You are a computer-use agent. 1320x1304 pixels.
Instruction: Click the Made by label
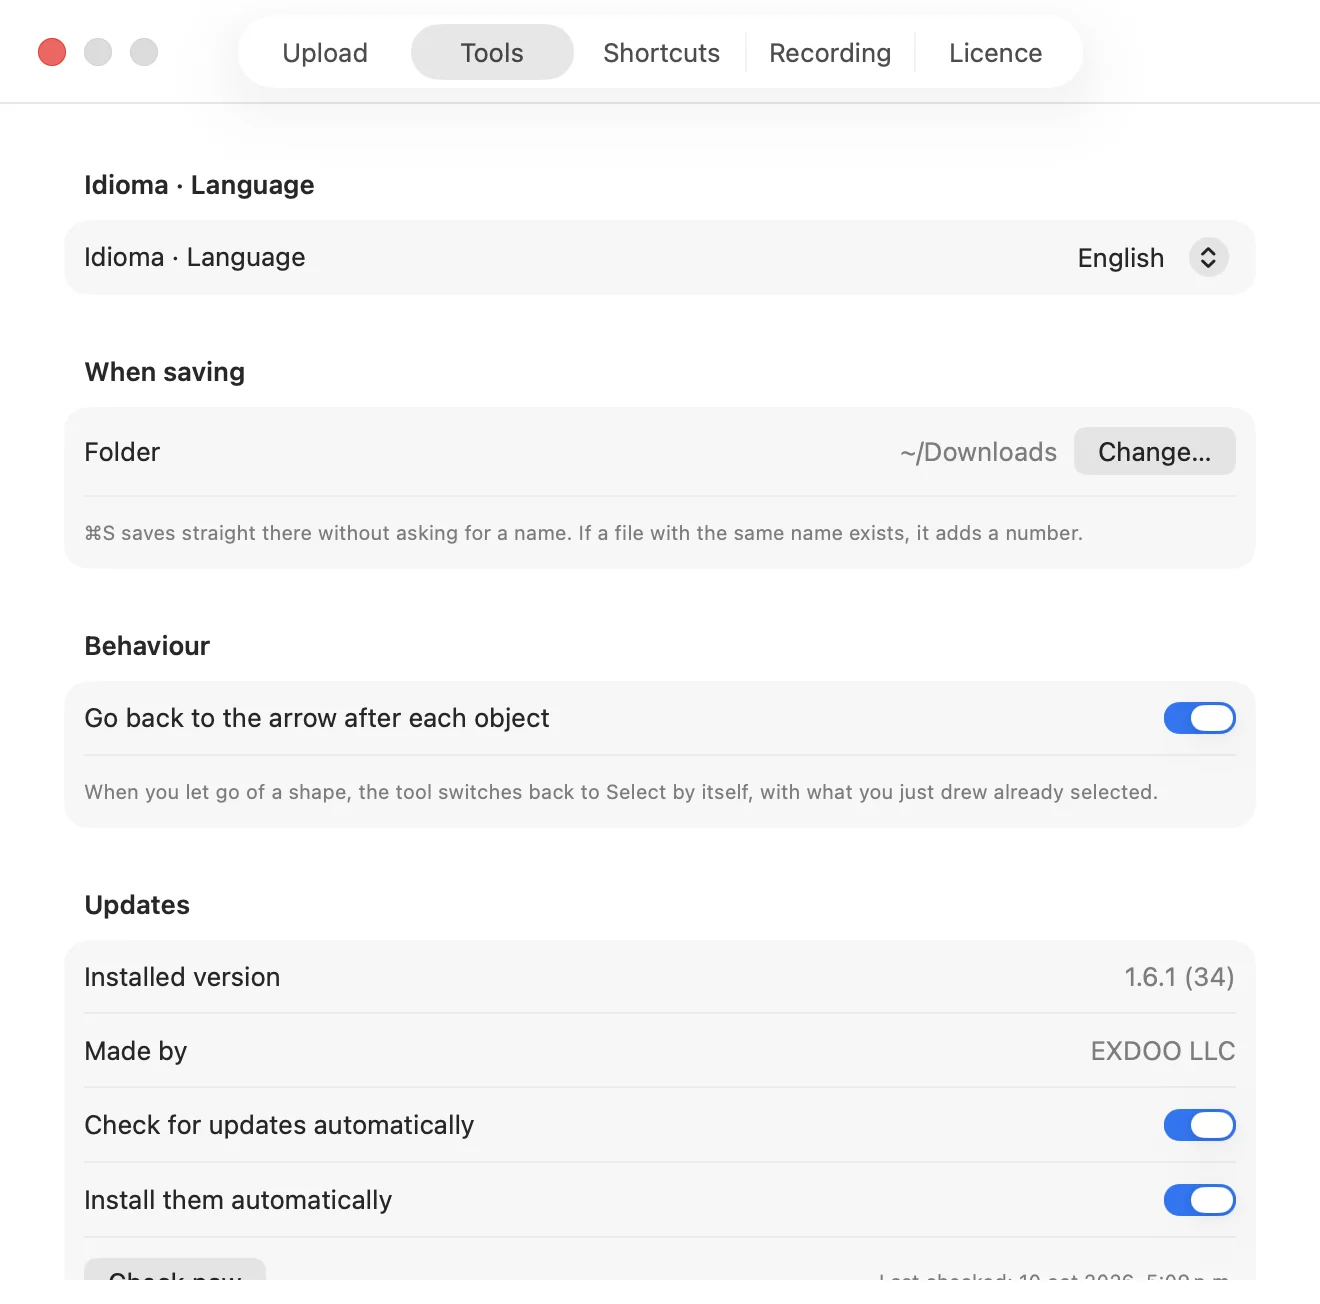(x=136, y=1051)
